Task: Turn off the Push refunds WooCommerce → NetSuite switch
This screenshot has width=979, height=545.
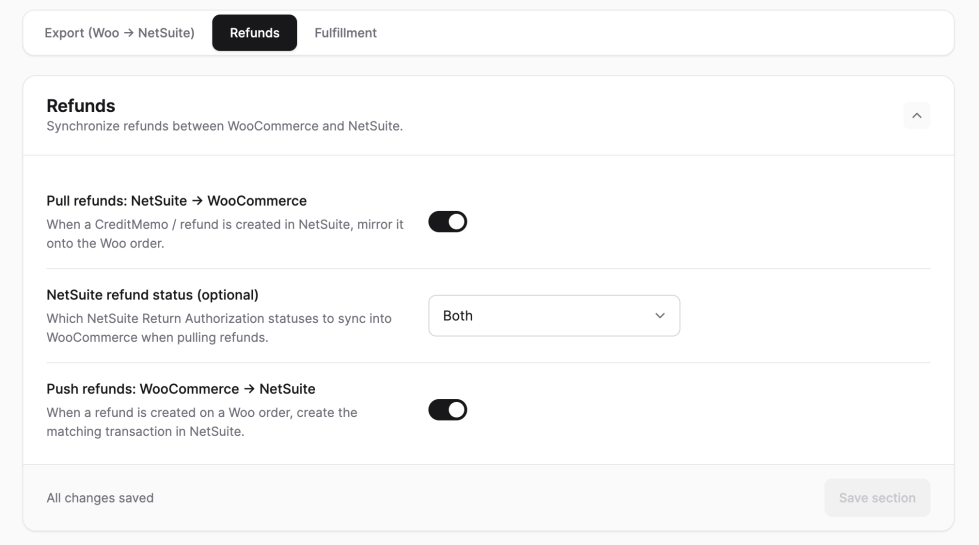Action: tap(448, 410)
